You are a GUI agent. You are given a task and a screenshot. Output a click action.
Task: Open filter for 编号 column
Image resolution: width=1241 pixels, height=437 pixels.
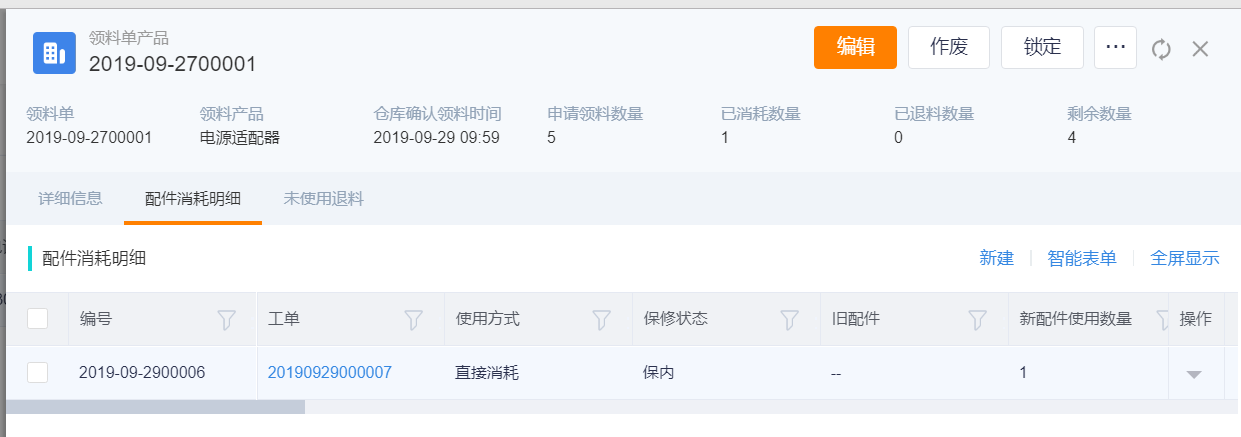pos(227,319)
